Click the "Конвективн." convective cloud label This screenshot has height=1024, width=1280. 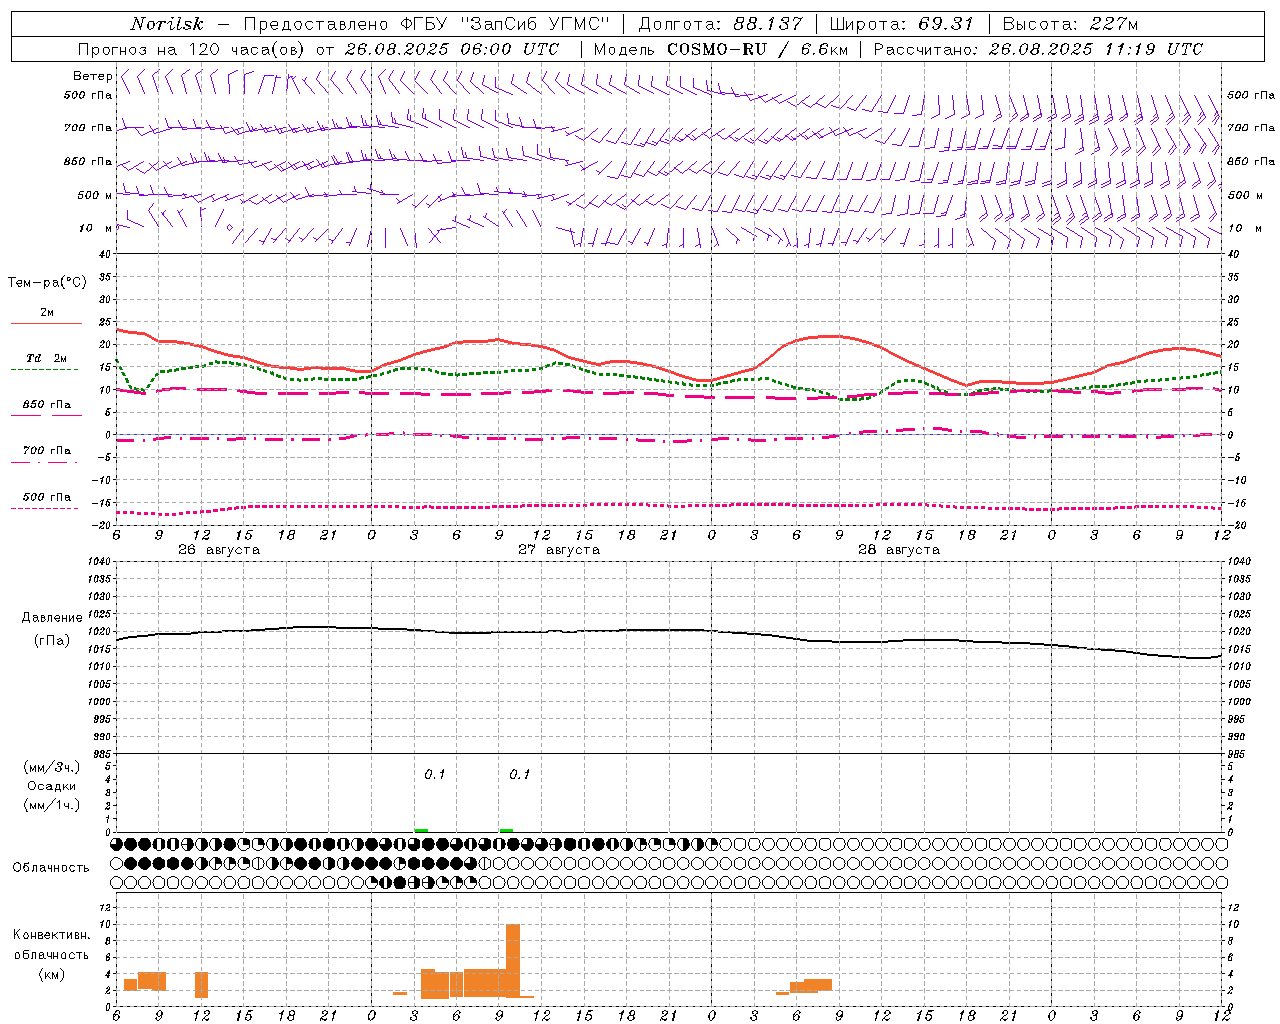[52, 935]
